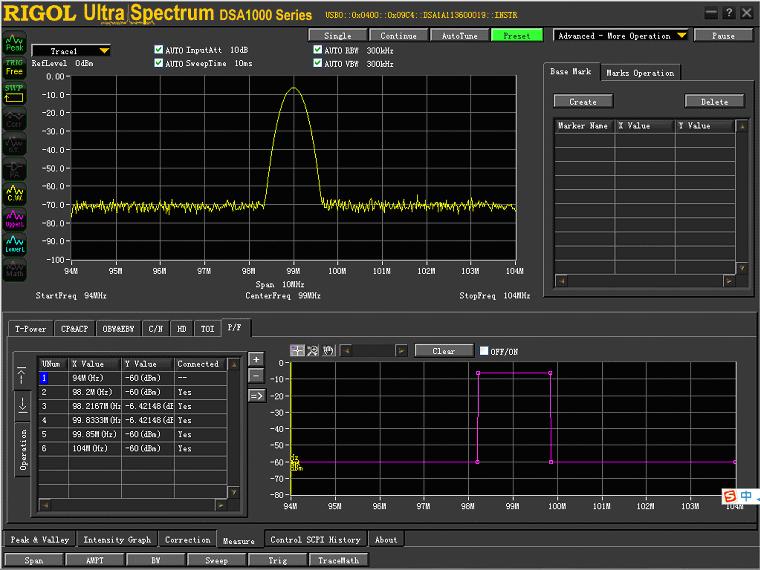This screenshot has width=760, height=570.
Task: Click the TRIG Free icon
Action: (14, 67)
